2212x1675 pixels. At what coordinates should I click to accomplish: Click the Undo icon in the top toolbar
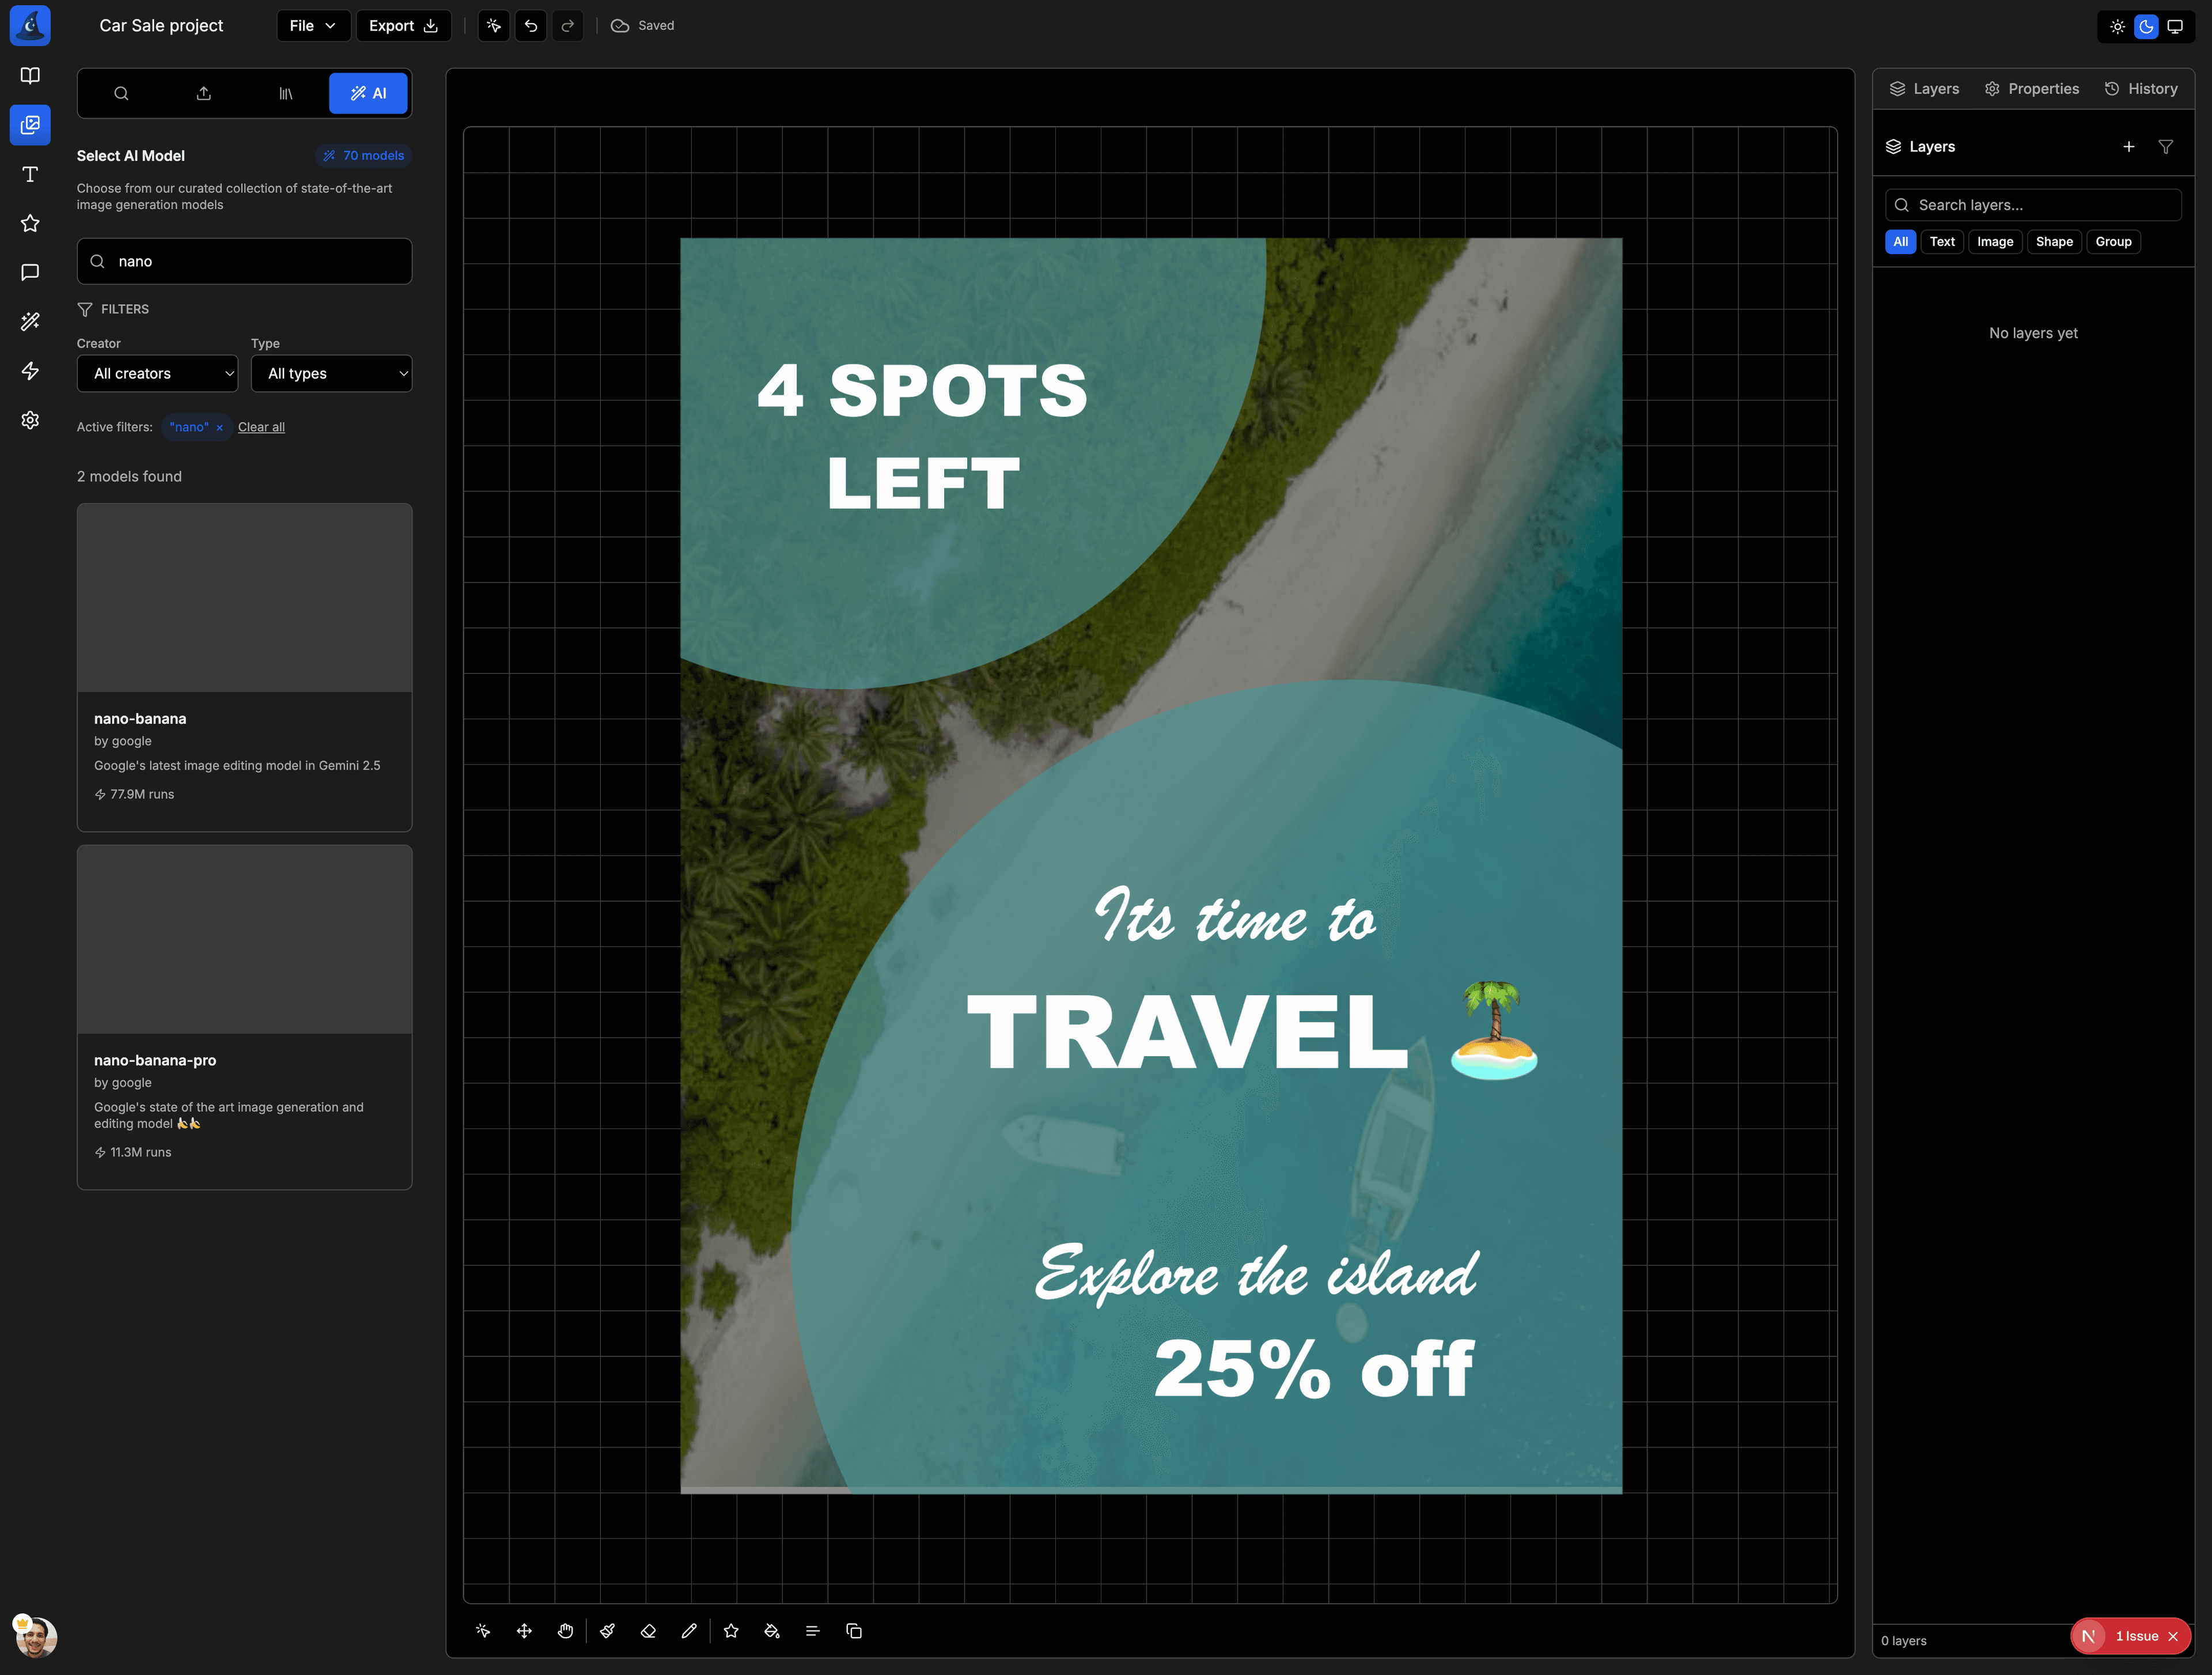530,25
